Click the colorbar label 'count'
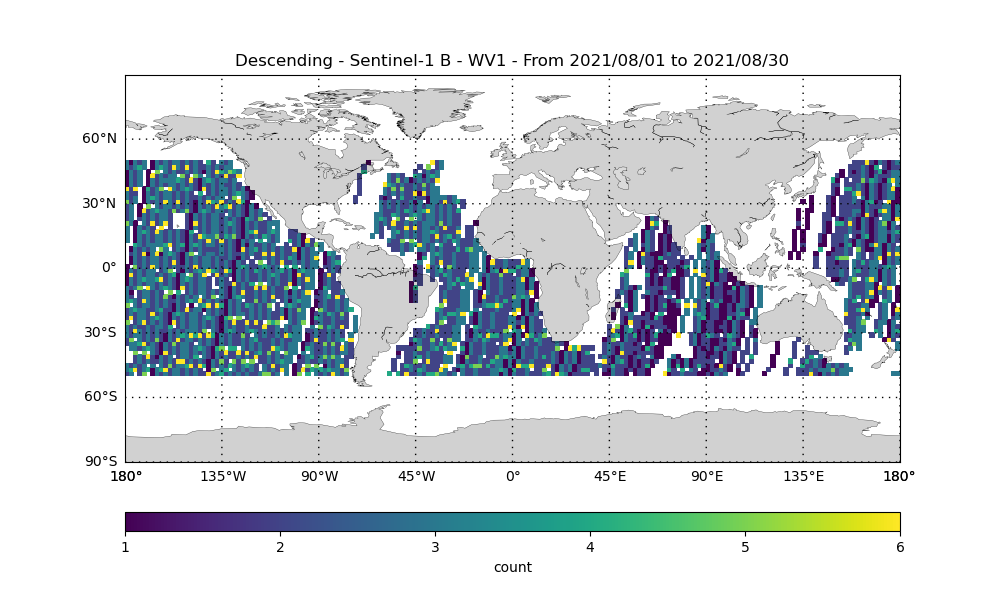The height and width of the screenshot is (600, 1000). click(x=513, y=567)
